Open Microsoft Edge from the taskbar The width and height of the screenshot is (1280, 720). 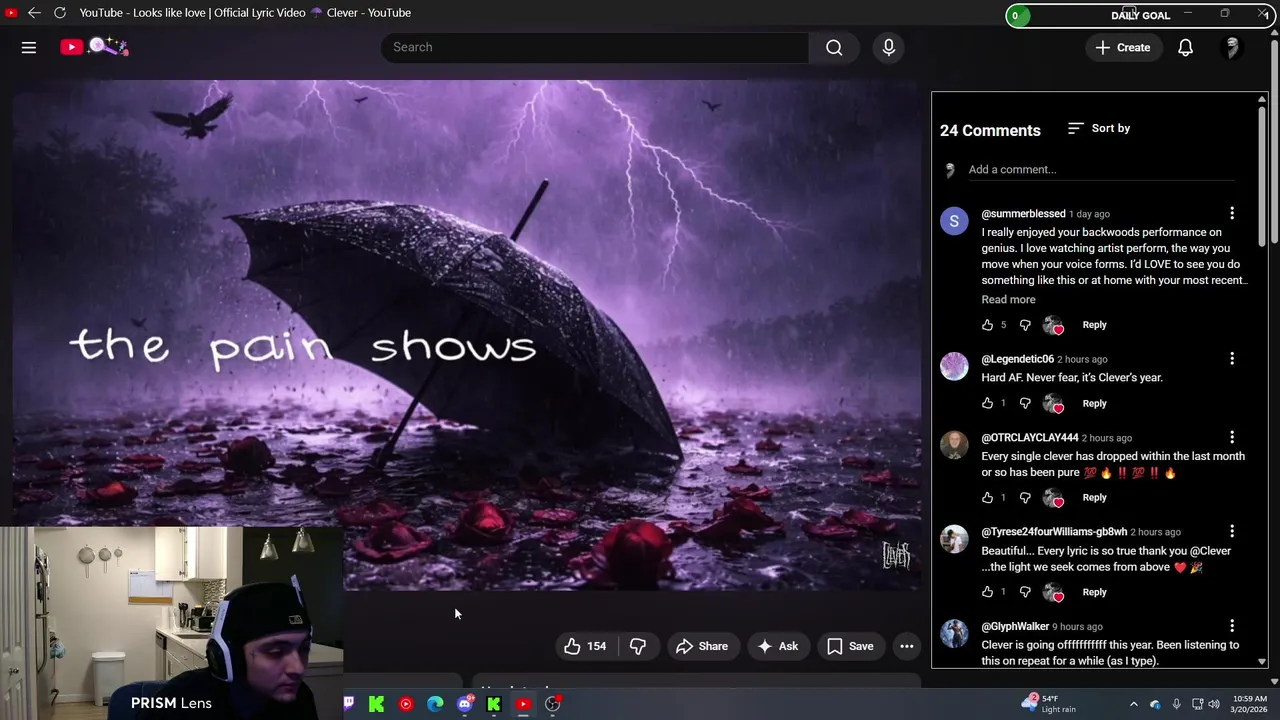click(x=435, y=704)
